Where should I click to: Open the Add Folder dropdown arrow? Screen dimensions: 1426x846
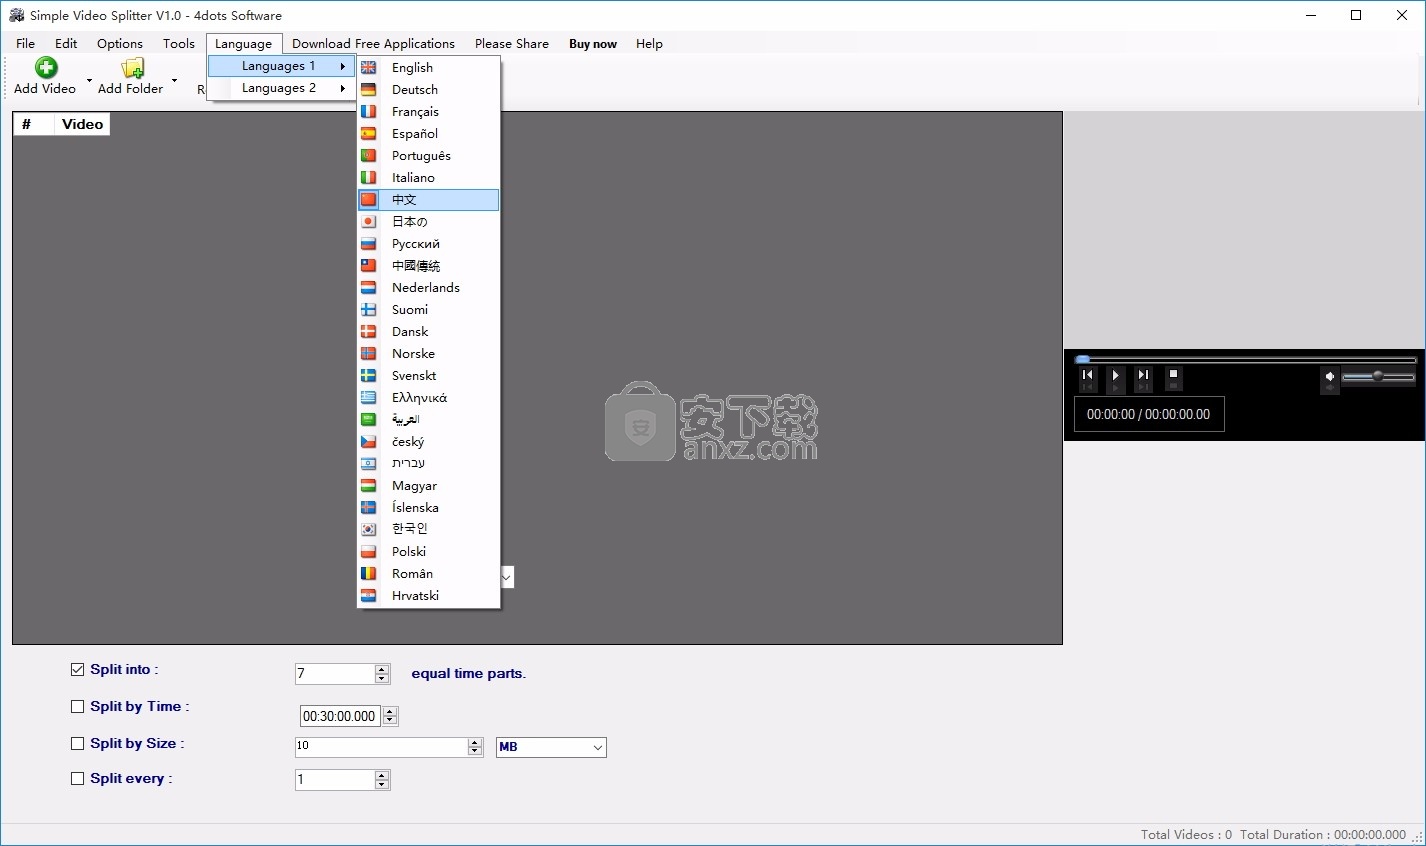tap(174, 80)
